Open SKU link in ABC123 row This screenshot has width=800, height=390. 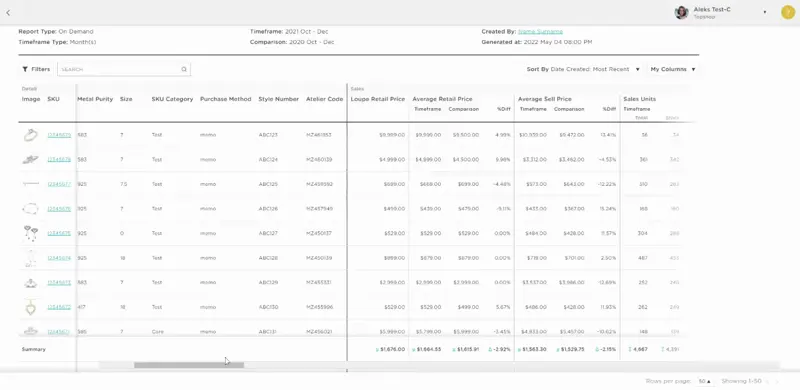[59, 135]
